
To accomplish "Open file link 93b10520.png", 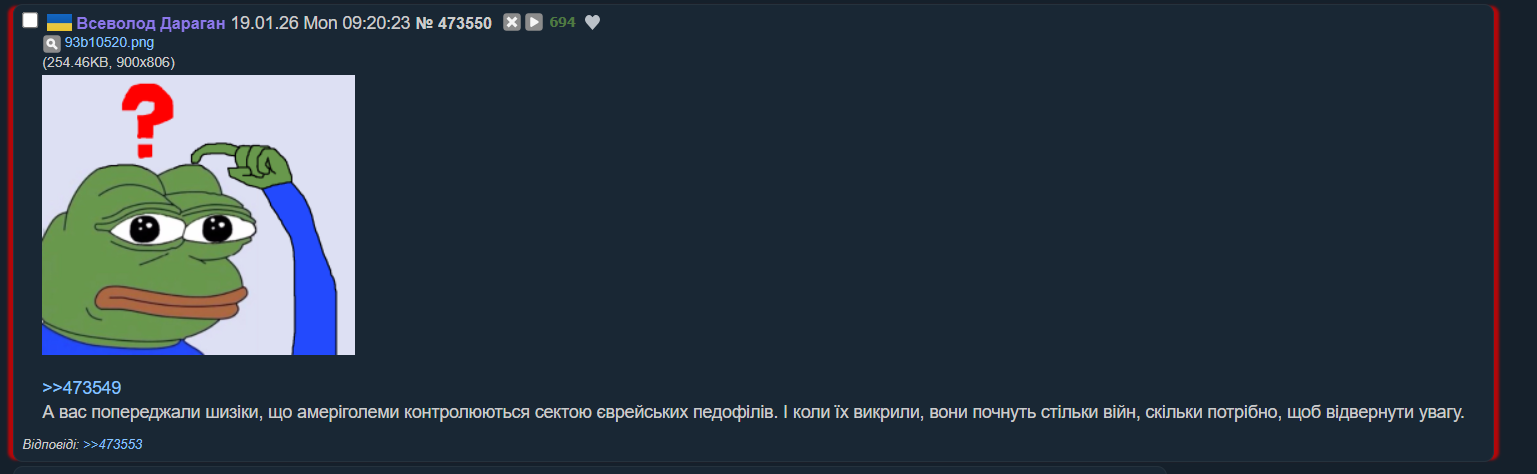I will click(x=109, y=43).
